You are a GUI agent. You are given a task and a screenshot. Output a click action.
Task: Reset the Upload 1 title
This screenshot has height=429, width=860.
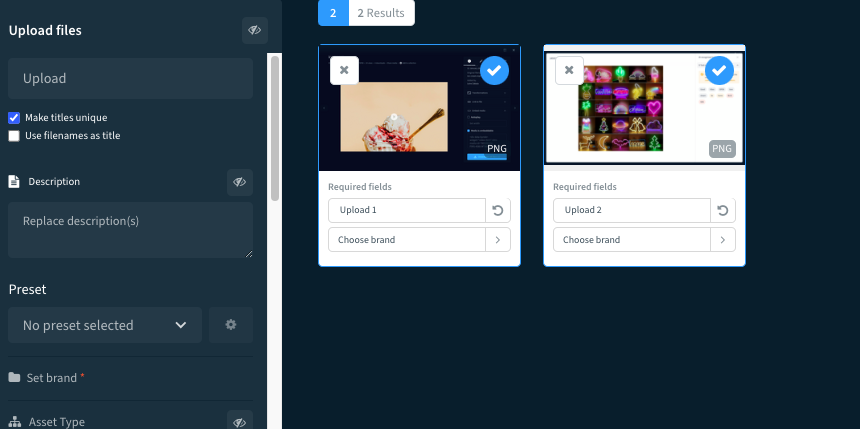pos(498,210)
